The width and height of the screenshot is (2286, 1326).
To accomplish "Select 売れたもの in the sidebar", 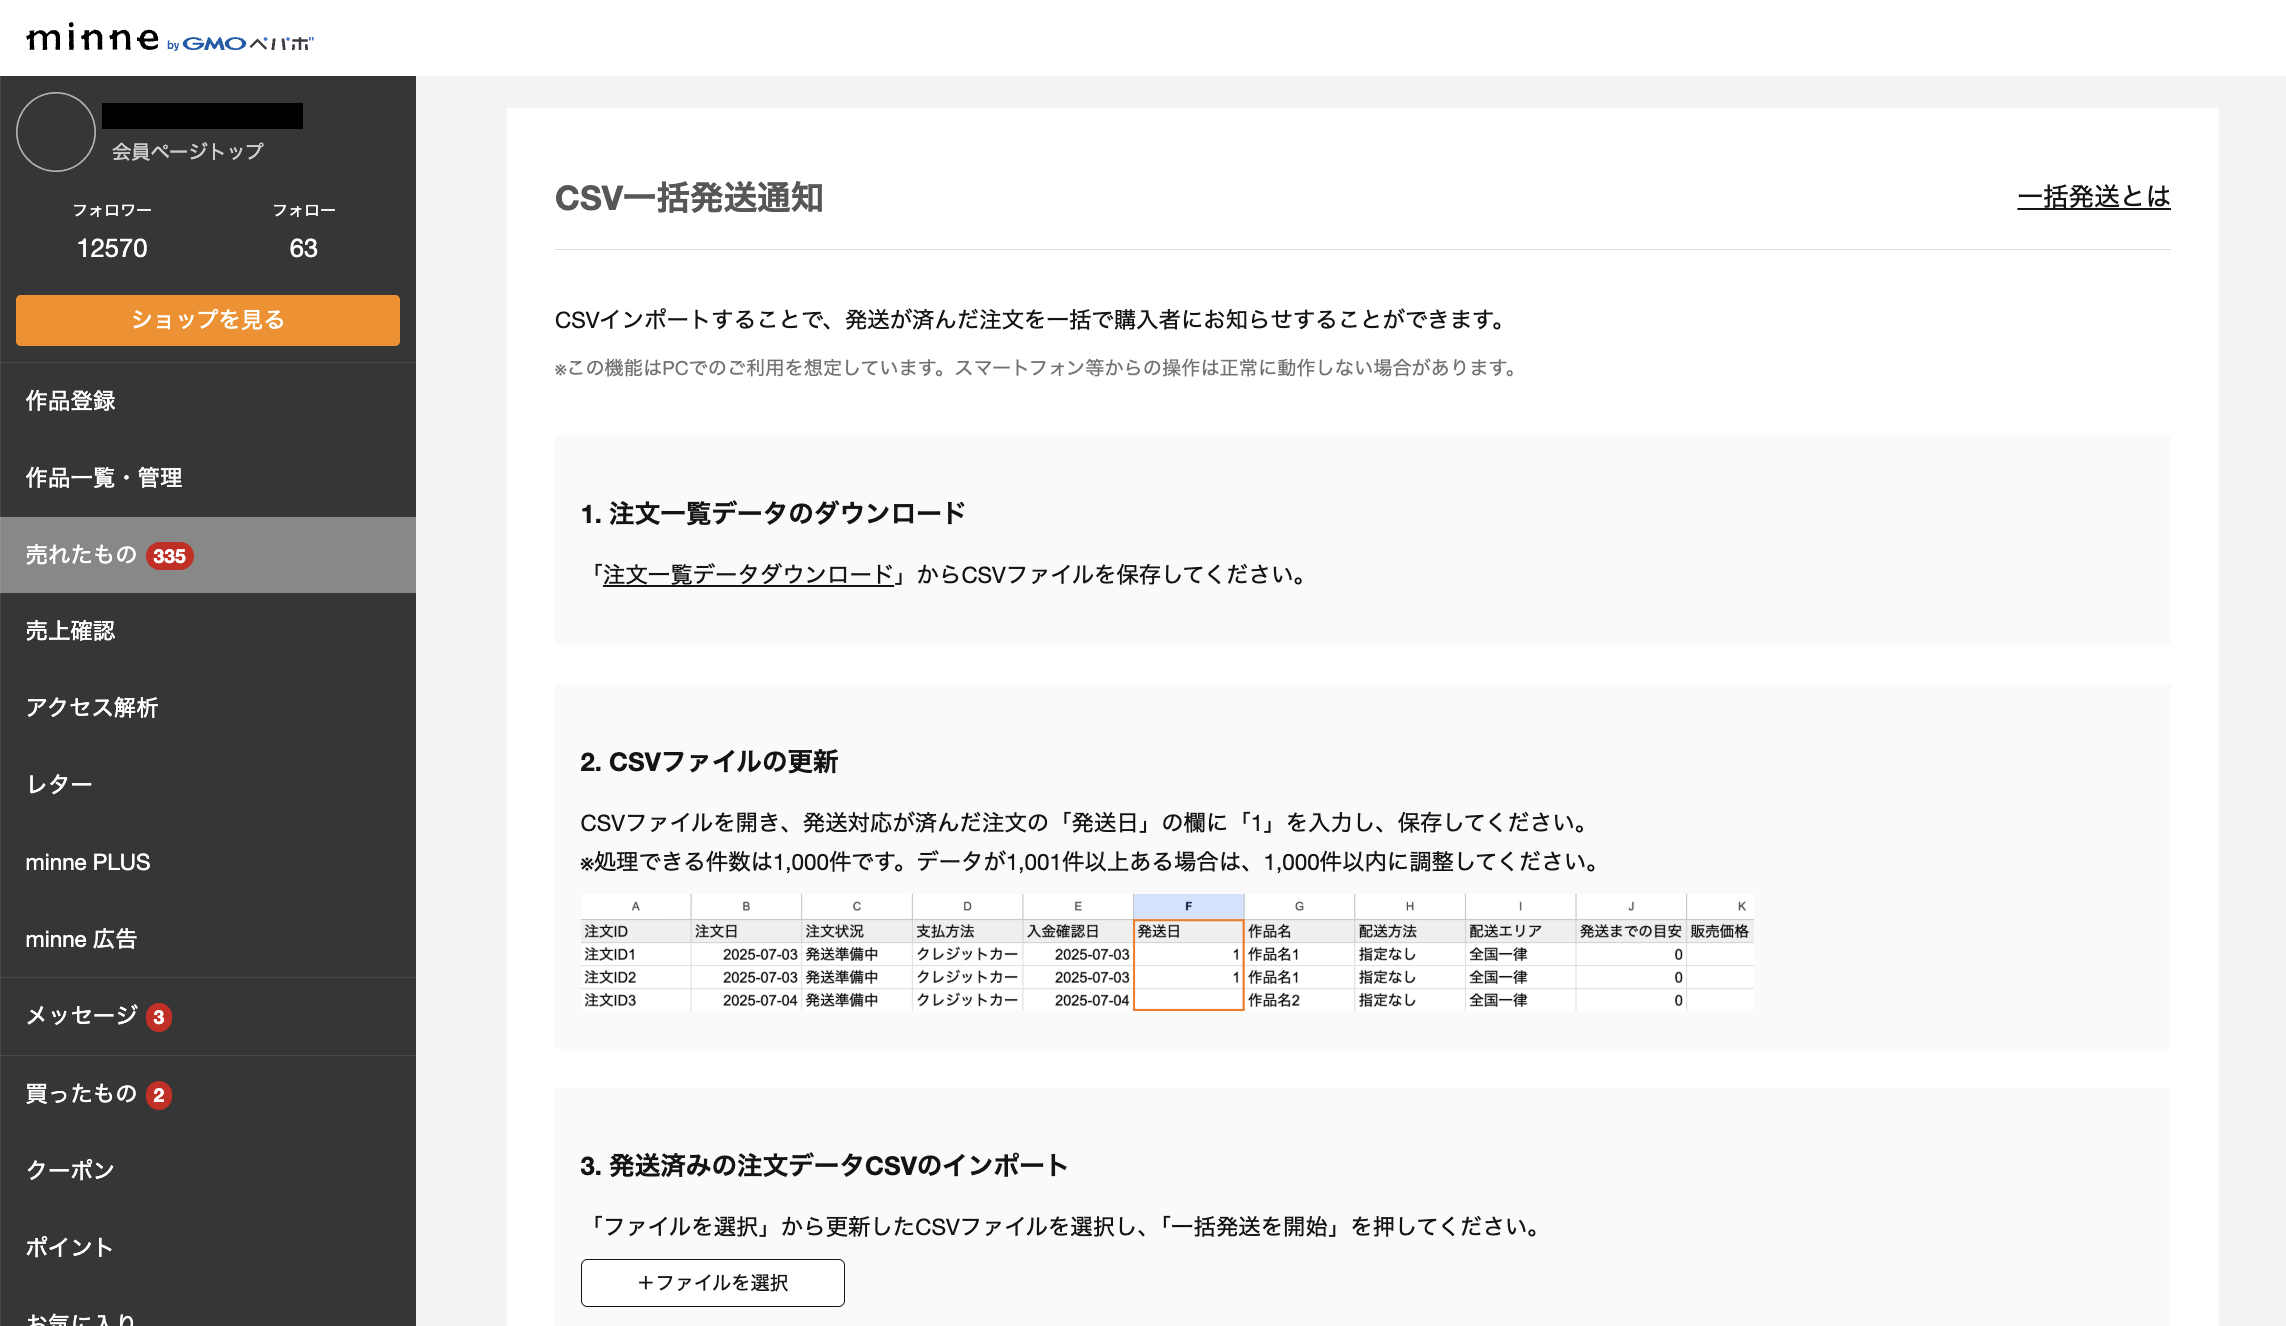I will 81,555.
